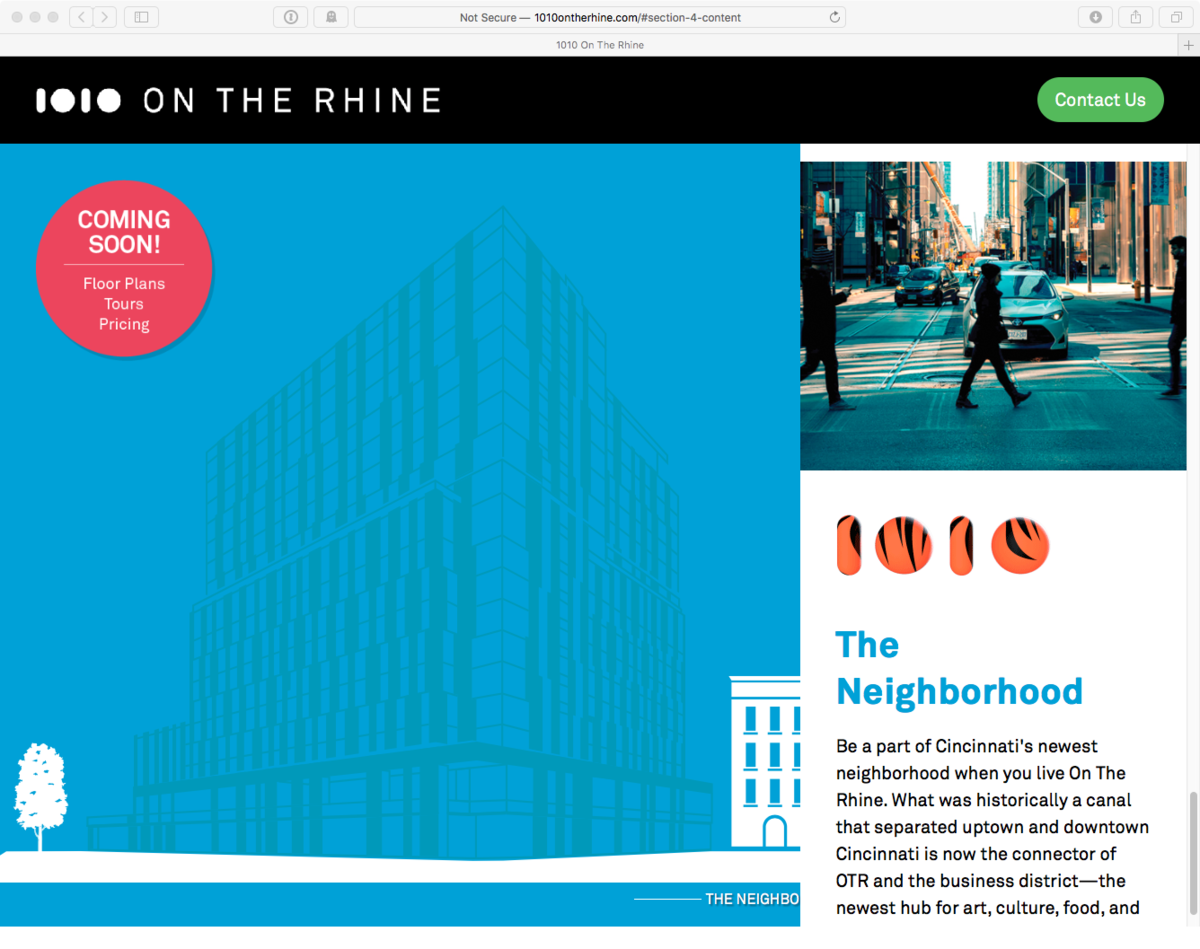The width and height of the screenshot is (1200, 949).
Task: Show the Safari sidebar
Action: [x=141, y=17]
